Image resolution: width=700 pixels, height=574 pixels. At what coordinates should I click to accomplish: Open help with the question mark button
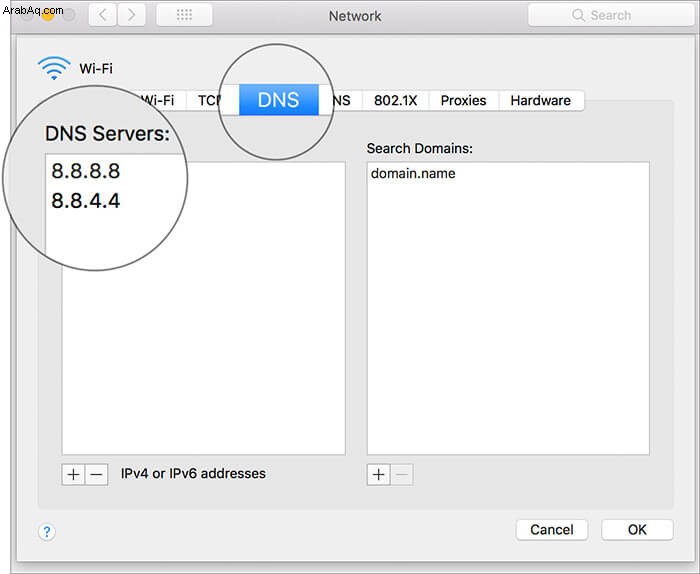click(x=47, y=532)
